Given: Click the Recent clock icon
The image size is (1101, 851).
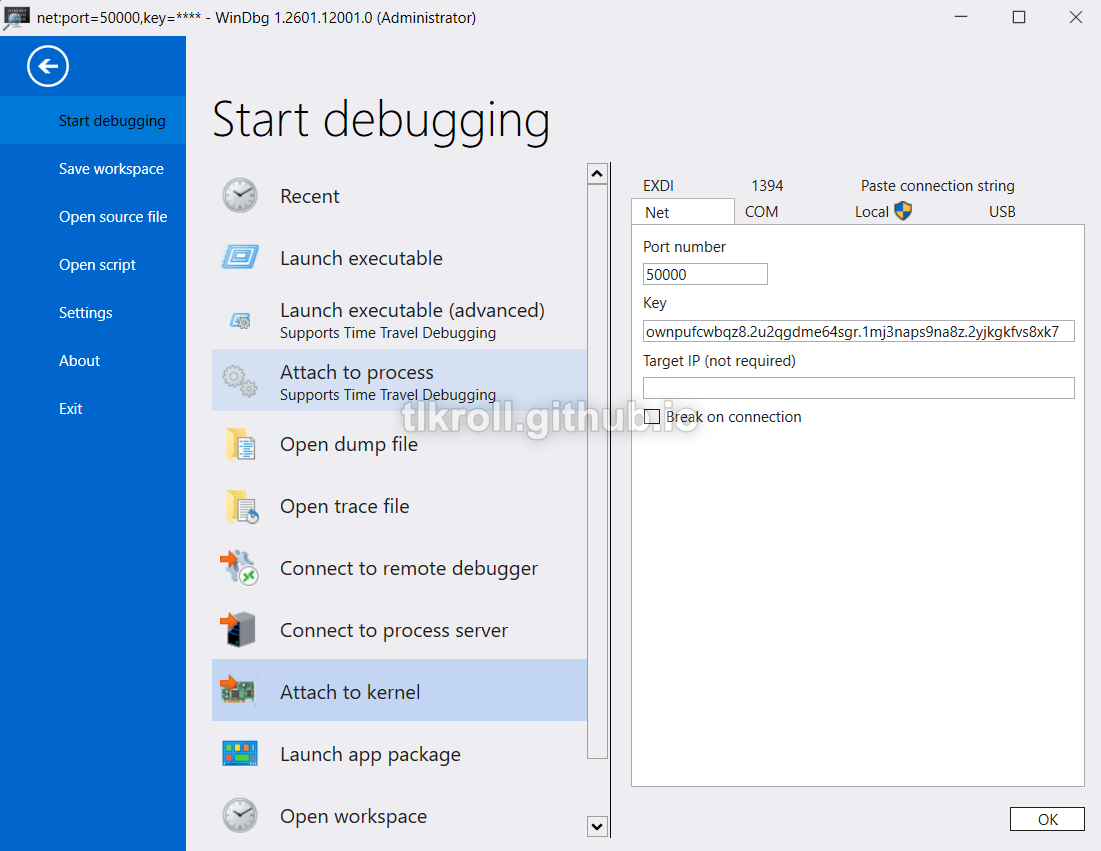Looking at the screenshot, I should click(x=240, y=196).
